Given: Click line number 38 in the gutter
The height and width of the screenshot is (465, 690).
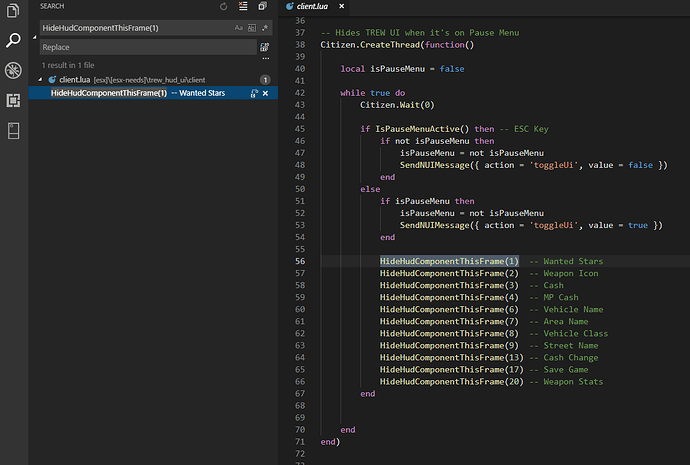Looking at the screenshot, I should pyautogui.click(x=300, y=45).
